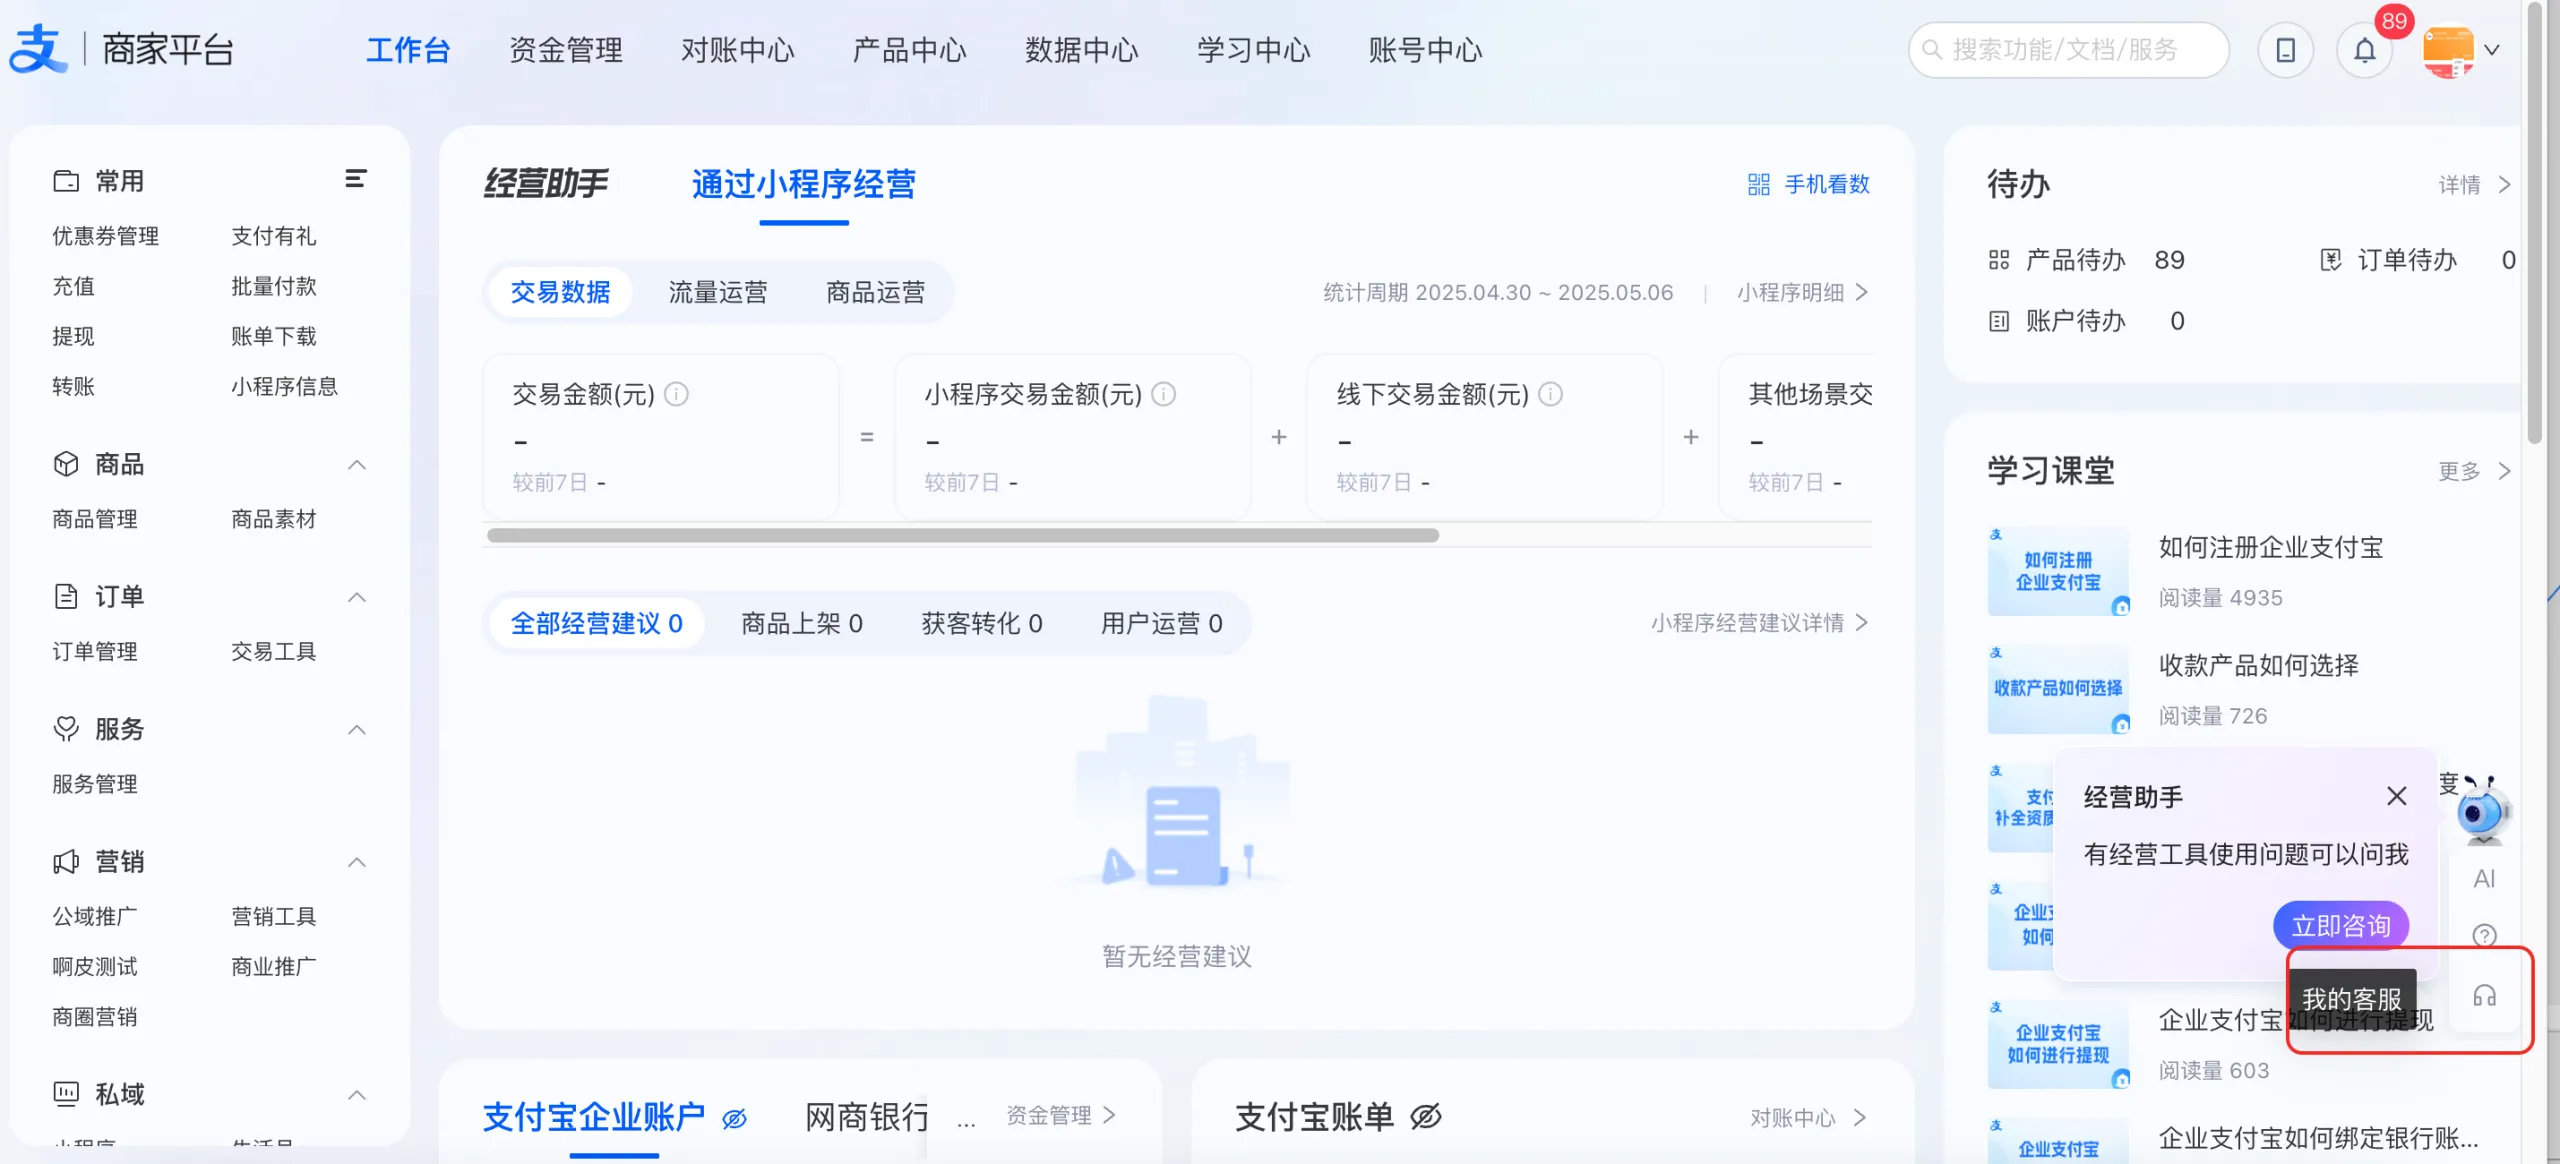Collapse the 商品 sidebar section

357,465
